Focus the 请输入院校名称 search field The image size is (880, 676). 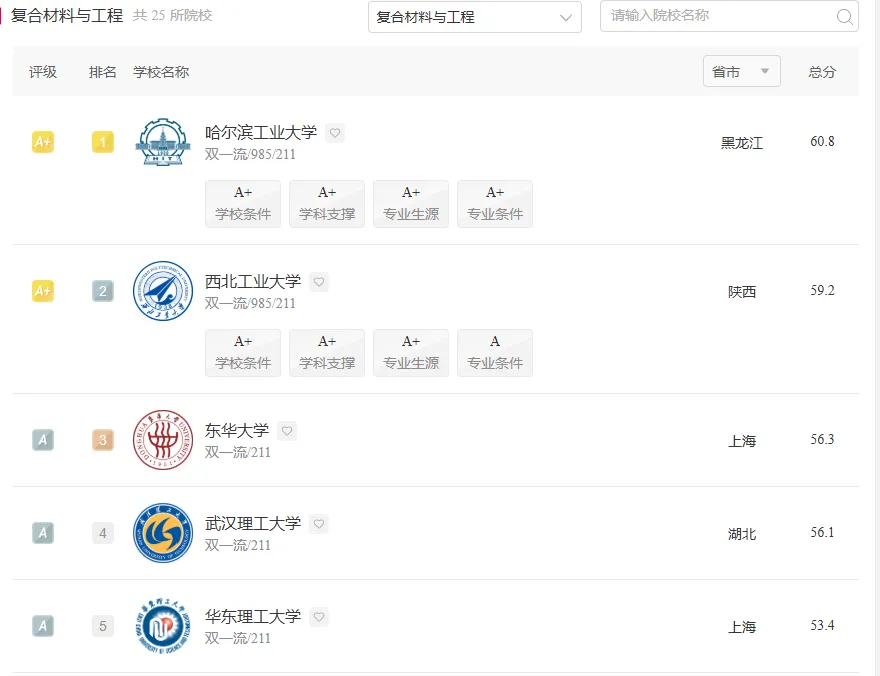729,16
